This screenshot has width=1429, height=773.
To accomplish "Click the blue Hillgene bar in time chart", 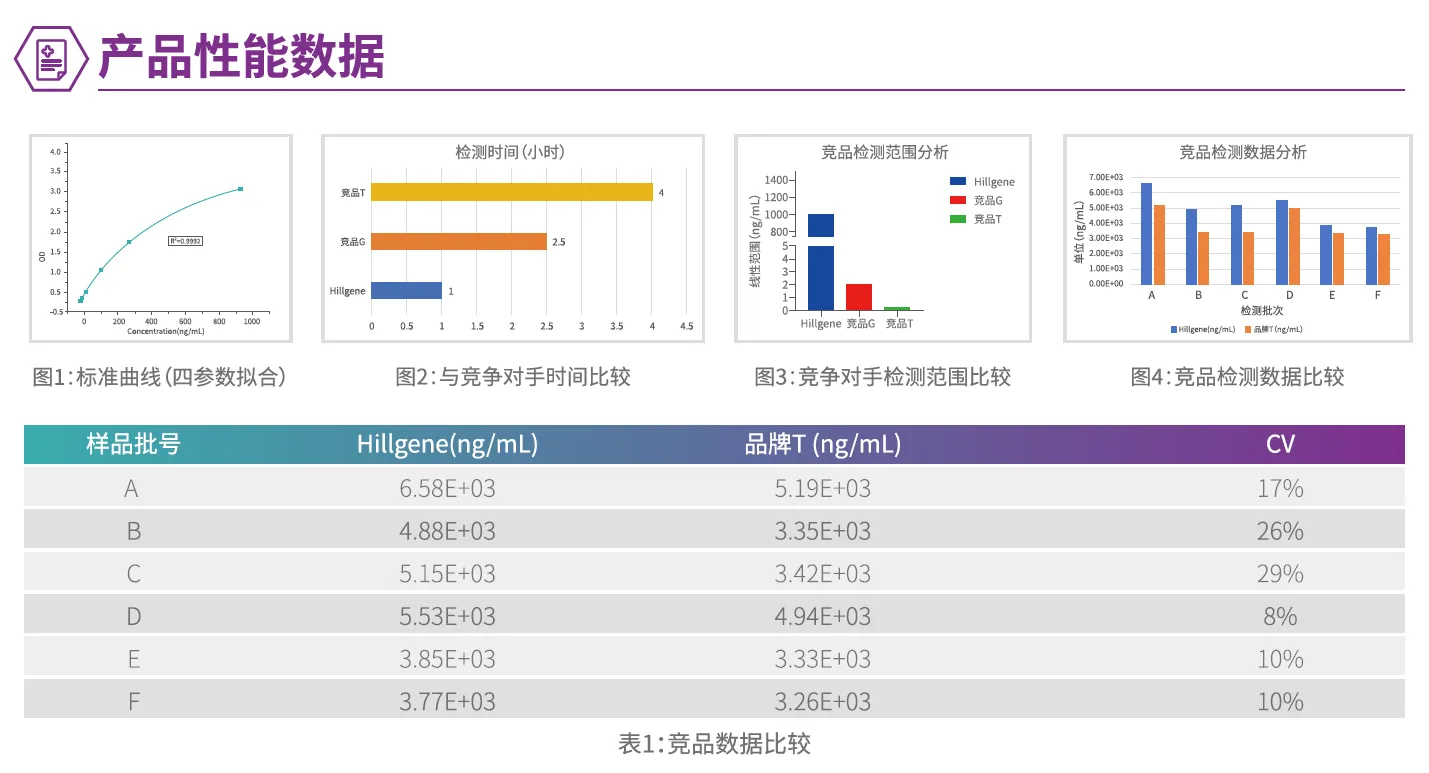I will click(x=407, y=290).
